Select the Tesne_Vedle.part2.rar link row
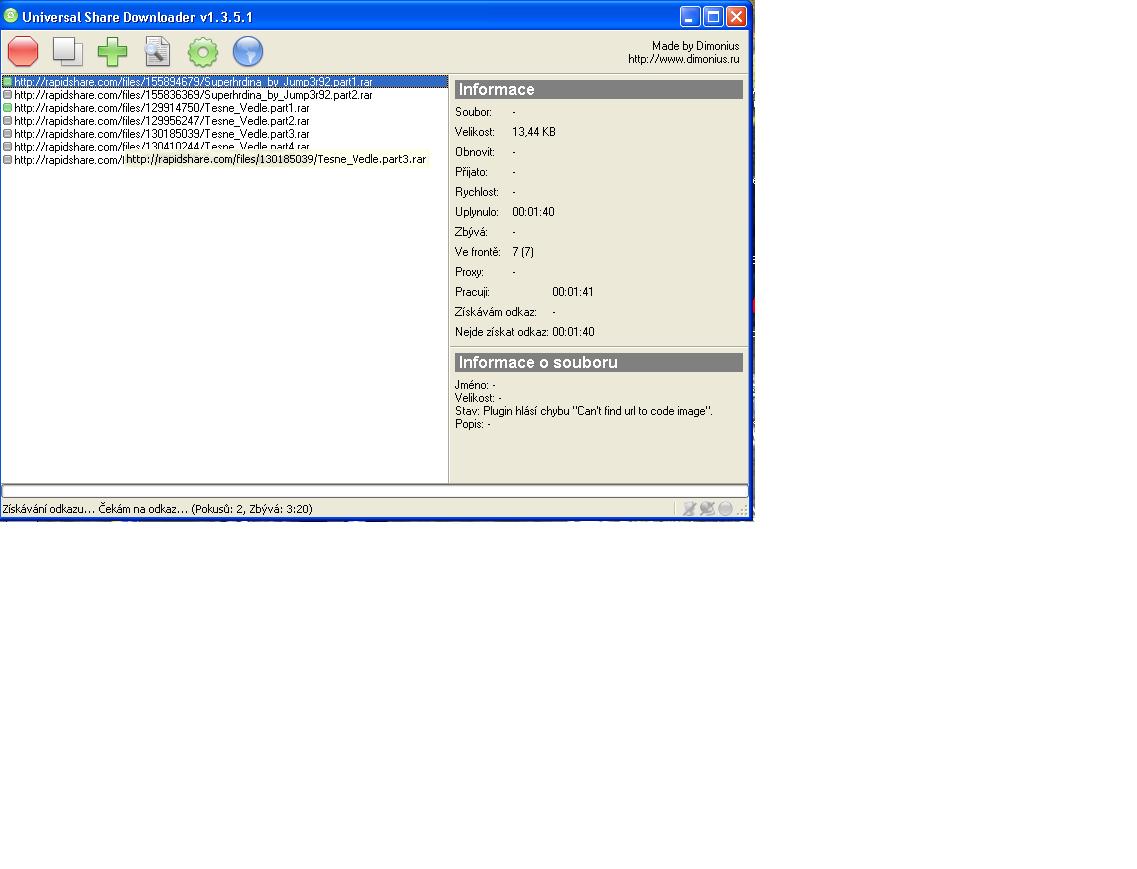The image size is (1137, 869). click(x=225, y=121)
